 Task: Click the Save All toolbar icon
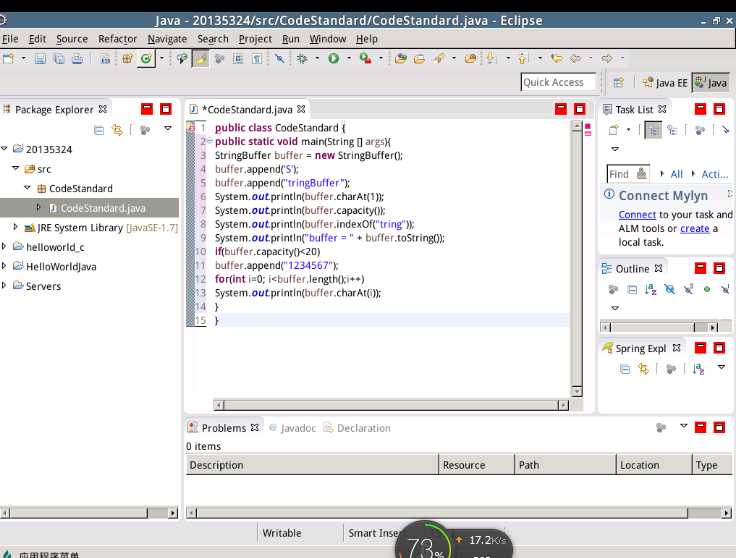pos(59,59)
